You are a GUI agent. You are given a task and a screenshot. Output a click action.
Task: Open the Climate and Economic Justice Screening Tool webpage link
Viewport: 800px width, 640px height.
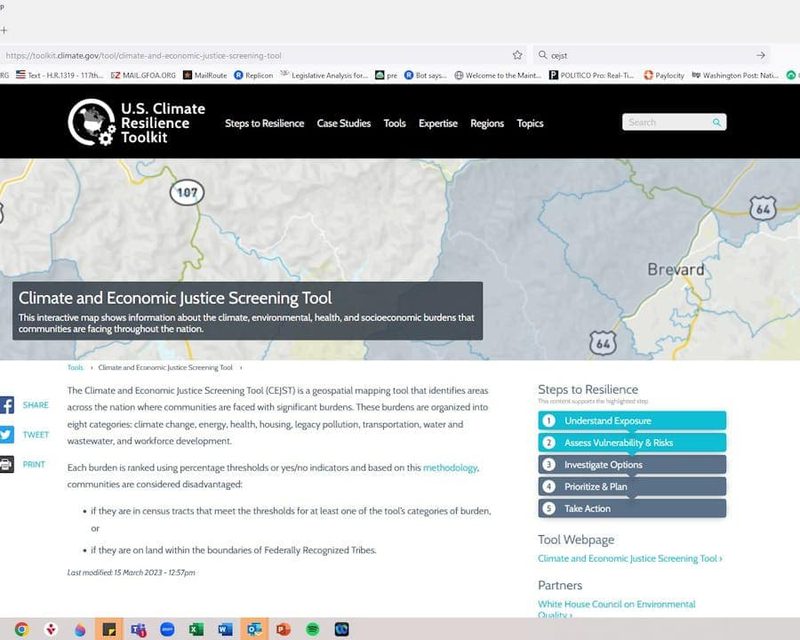[x=630, y=558]
